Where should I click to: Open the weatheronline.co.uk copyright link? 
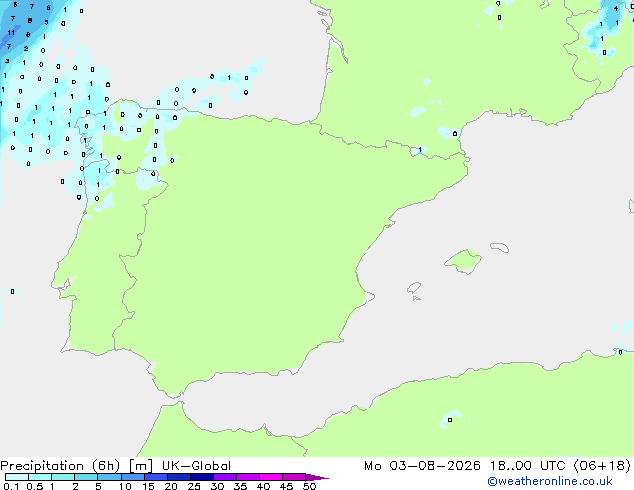(550, 481)
